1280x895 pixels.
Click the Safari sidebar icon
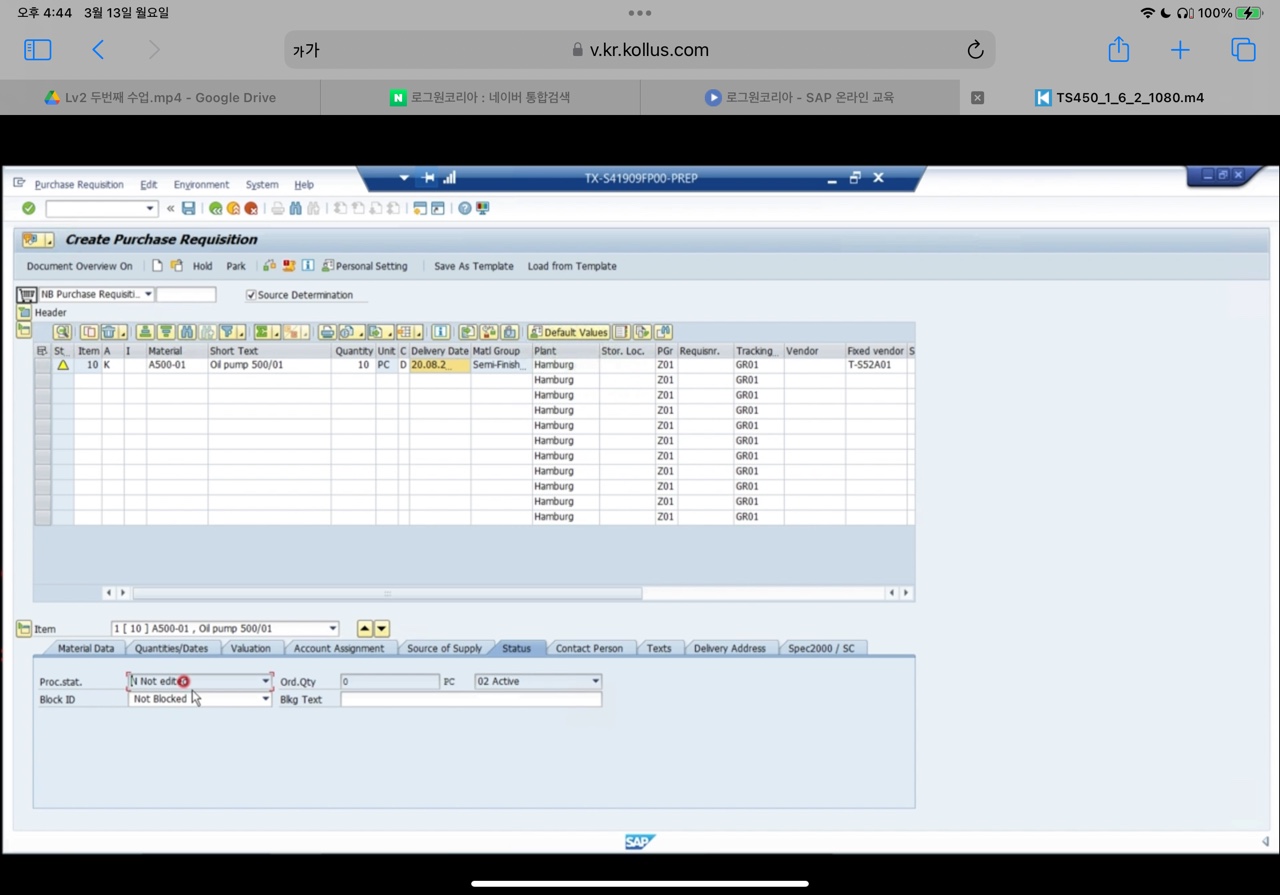[38, 50]
